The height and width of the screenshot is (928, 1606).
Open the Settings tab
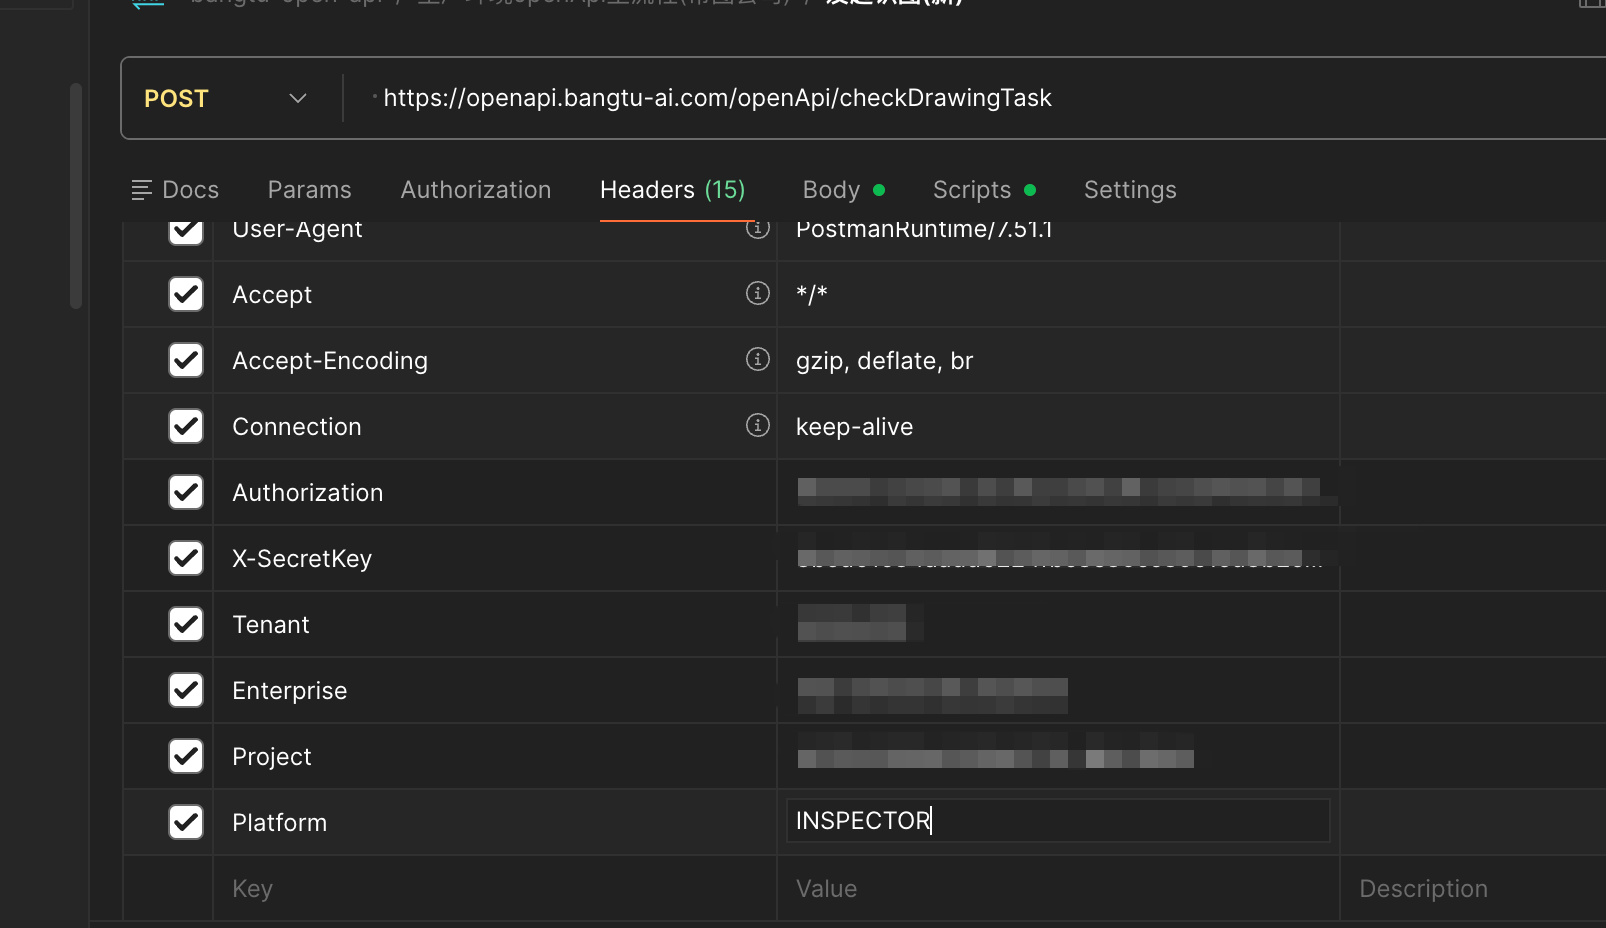1130,190
